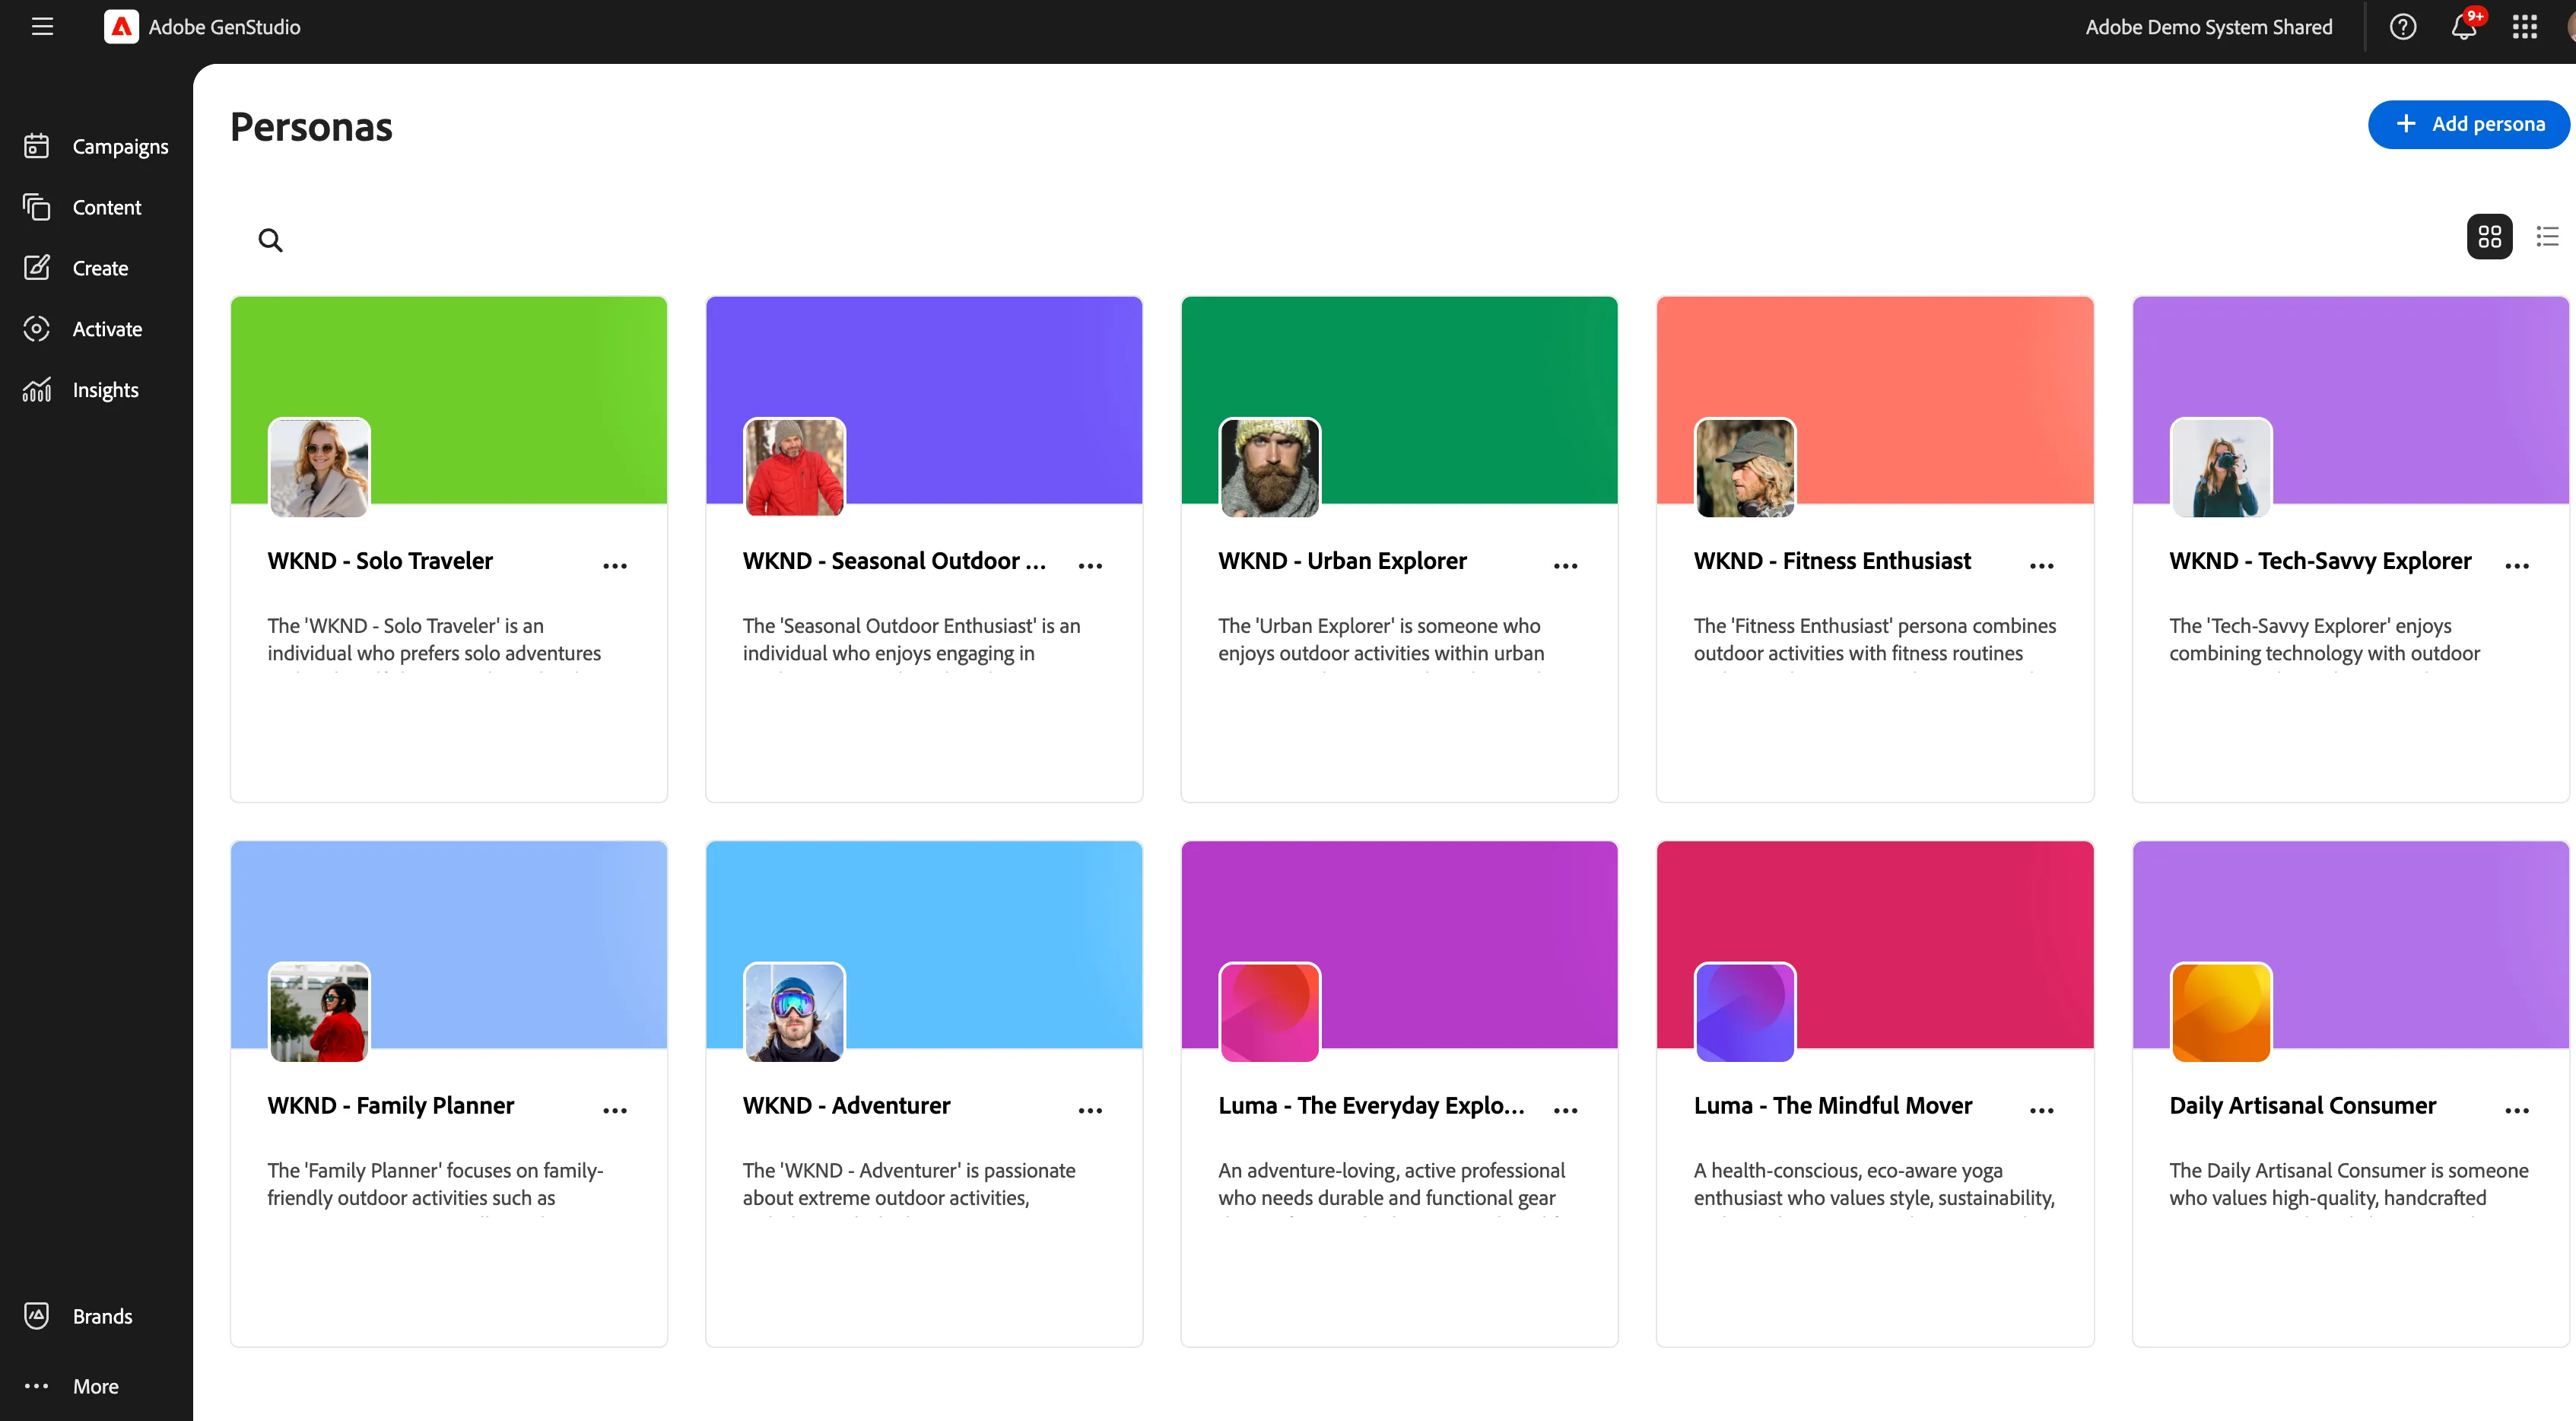Open options menu for Luma - The Mindful Mover
This screenshot has width=2576, height=1421.
(x=2041, y=1110)
